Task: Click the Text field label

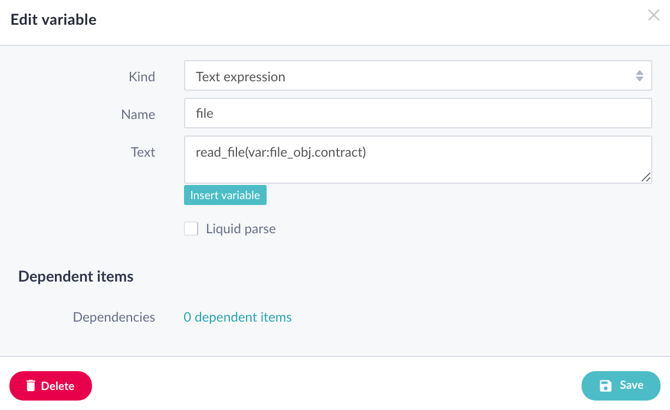Action: coord(143,152)
